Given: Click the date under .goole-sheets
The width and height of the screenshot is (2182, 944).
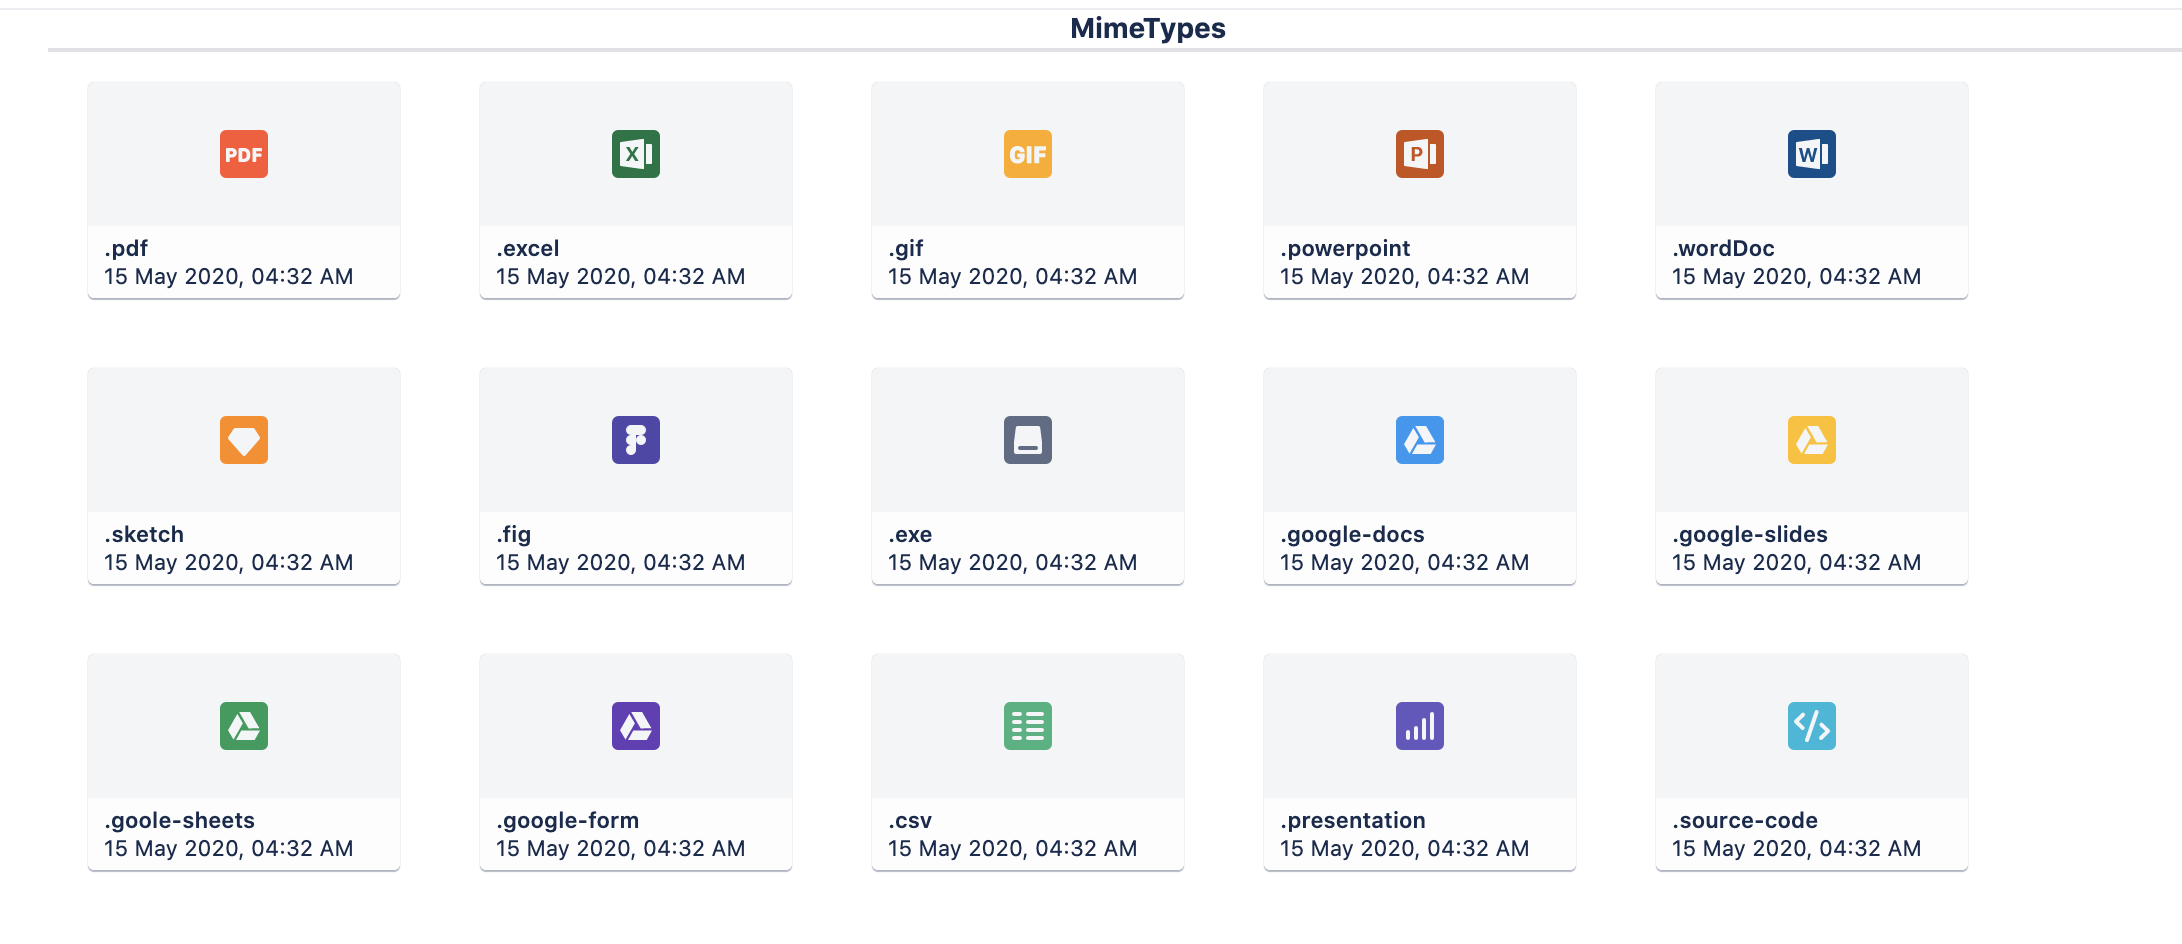Looking at the screenshot, I should point(229,848).
